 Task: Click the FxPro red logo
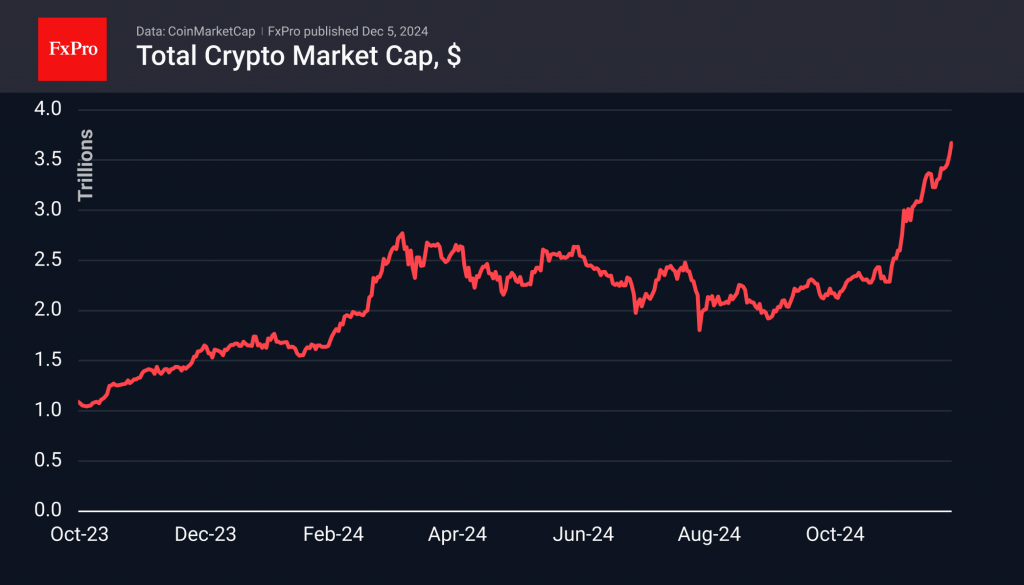(x=72, y=47)
